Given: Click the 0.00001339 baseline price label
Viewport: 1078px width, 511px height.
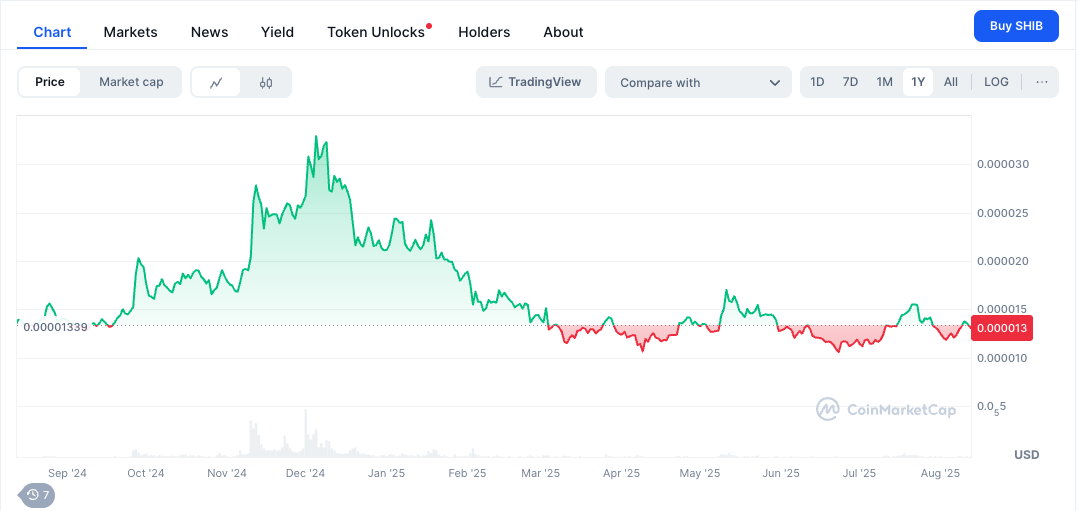Looking at the screenshot, I should 55,327.
